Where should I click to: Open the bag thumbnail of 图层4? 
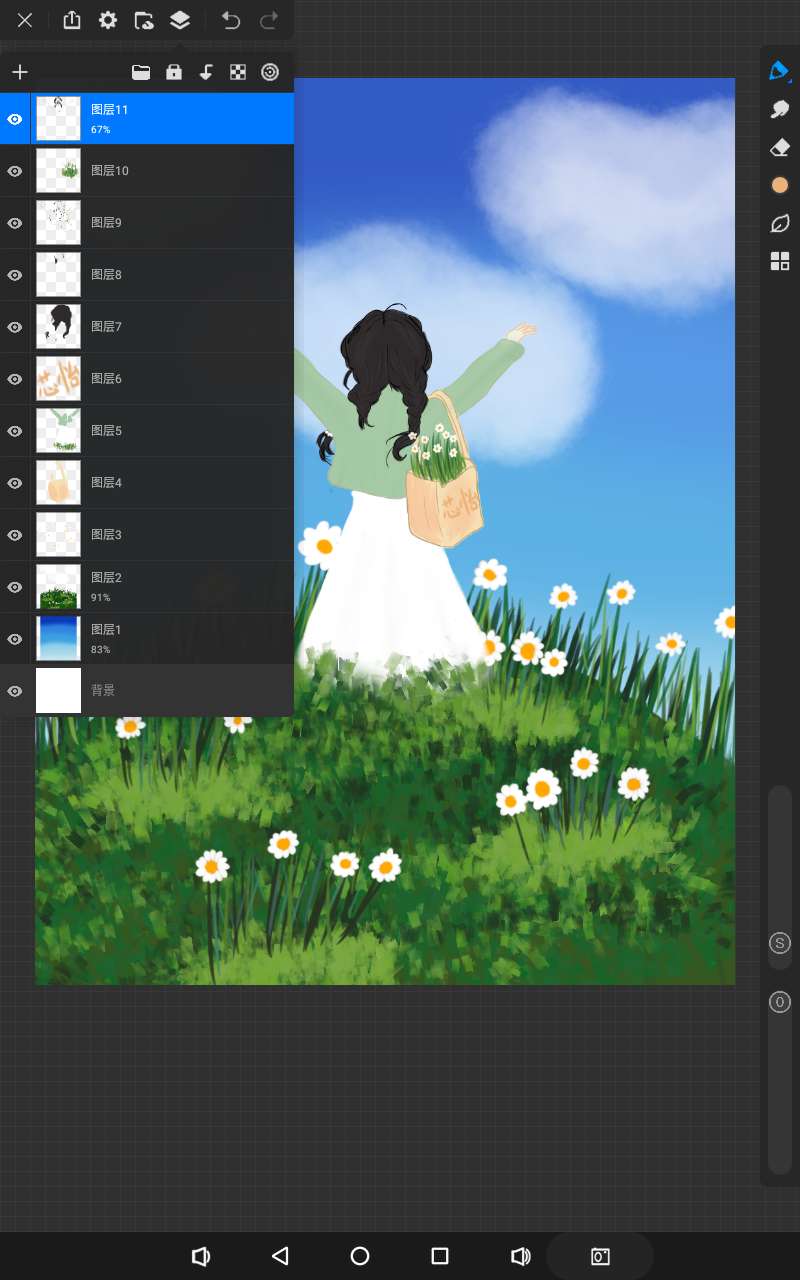(58, 483)
